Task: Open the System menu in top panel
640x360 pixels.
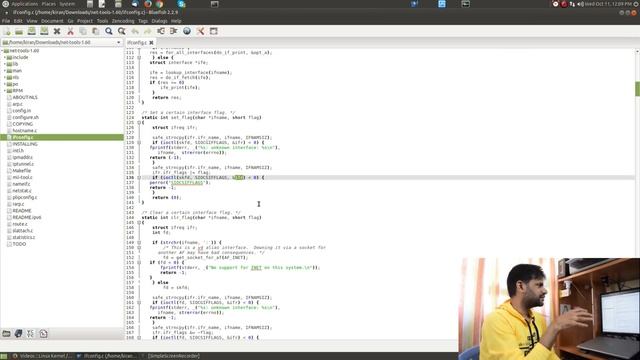Action: click(x=67, y=4)
